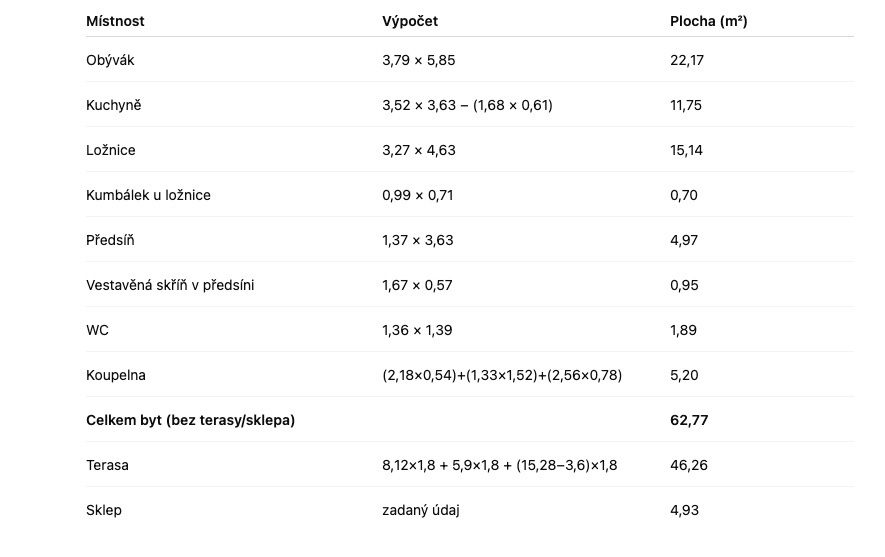Viewport: 885px width, 557px height.
Task: Select the Ložnice area value 15,14
Action: click(686, 150)
